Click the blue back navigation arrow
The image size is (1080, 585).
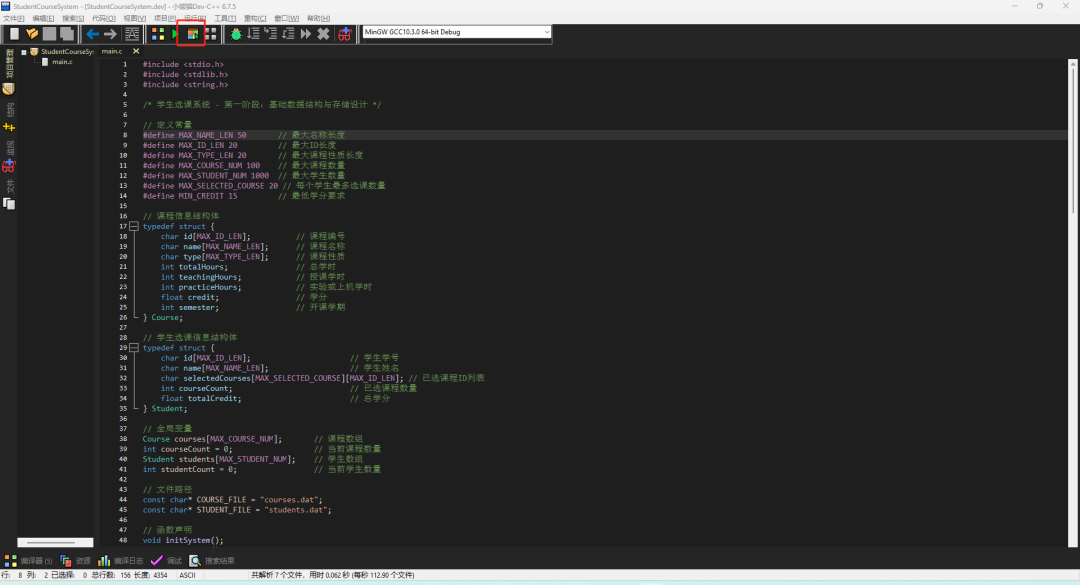click(x=93, y=34)
